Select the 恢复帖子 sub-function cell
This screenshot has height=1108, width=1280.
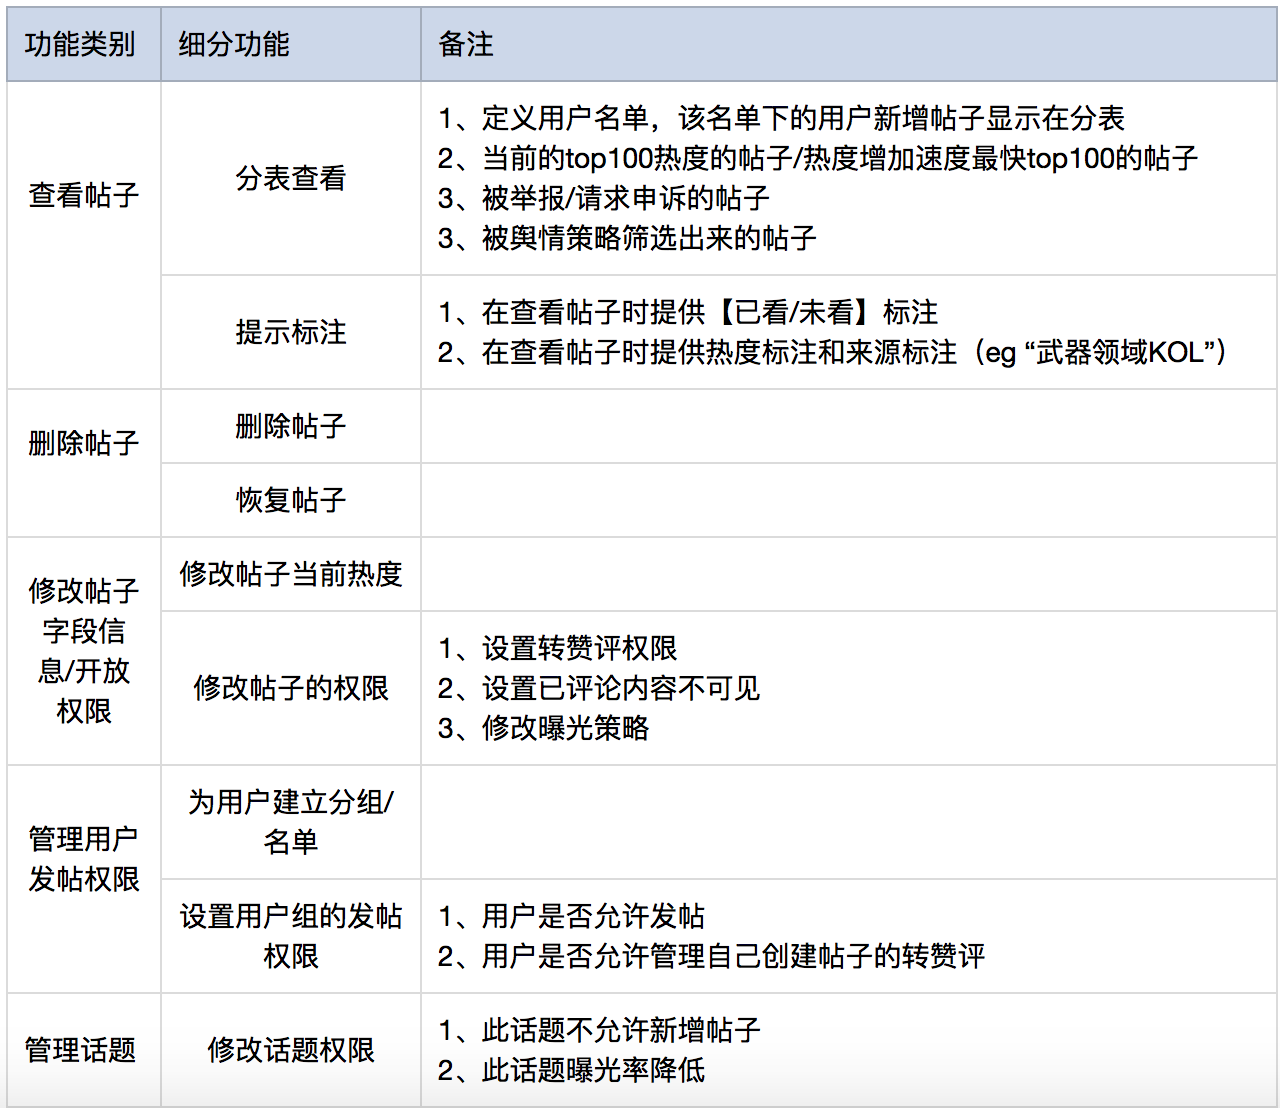tap(291, 500)
